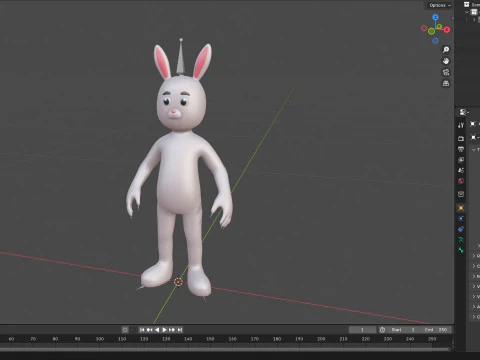Play the animation forward
This screenshot has height=360, width=480.
(x=164, y=330)
